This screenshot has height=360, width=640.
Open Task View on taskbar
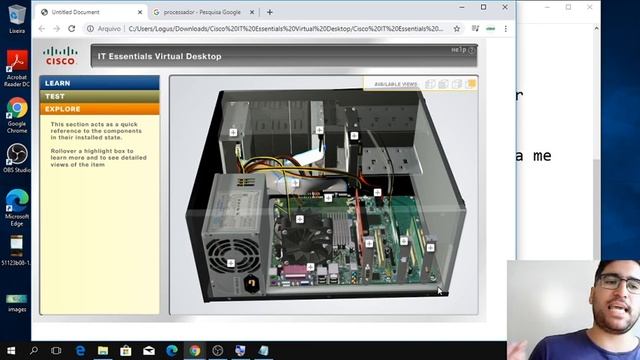coord(56,351)
